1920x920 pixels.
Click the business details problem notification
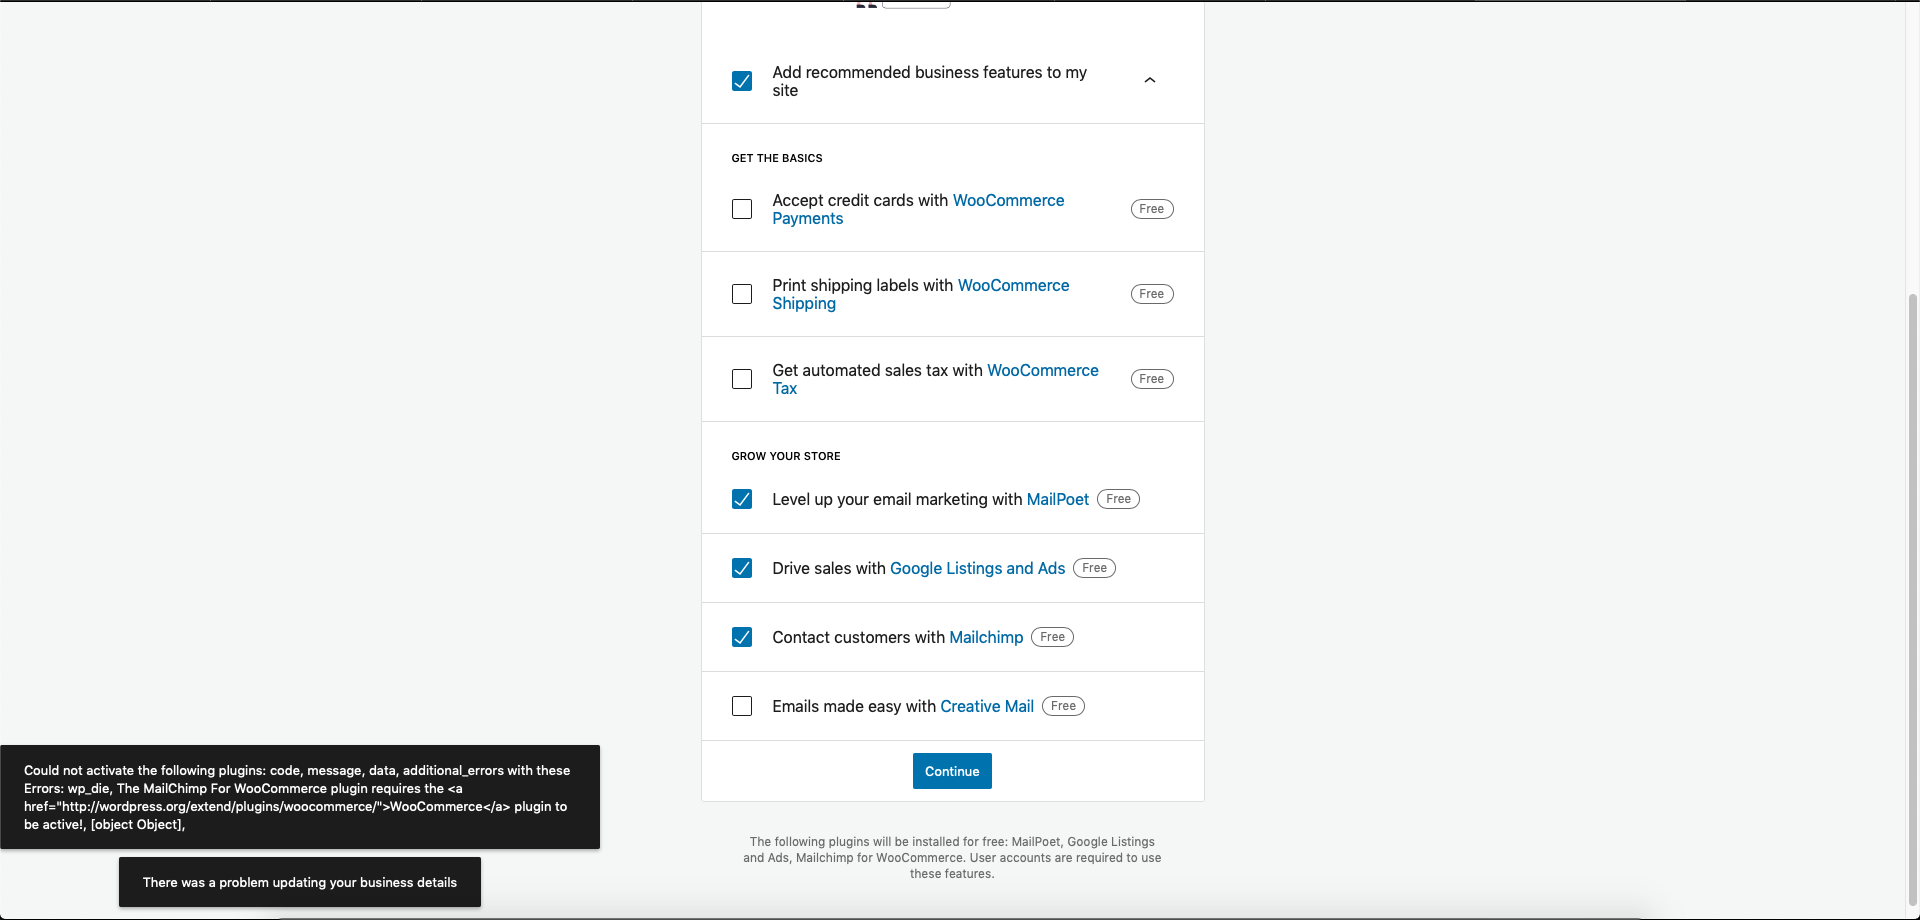click(300, 882)
